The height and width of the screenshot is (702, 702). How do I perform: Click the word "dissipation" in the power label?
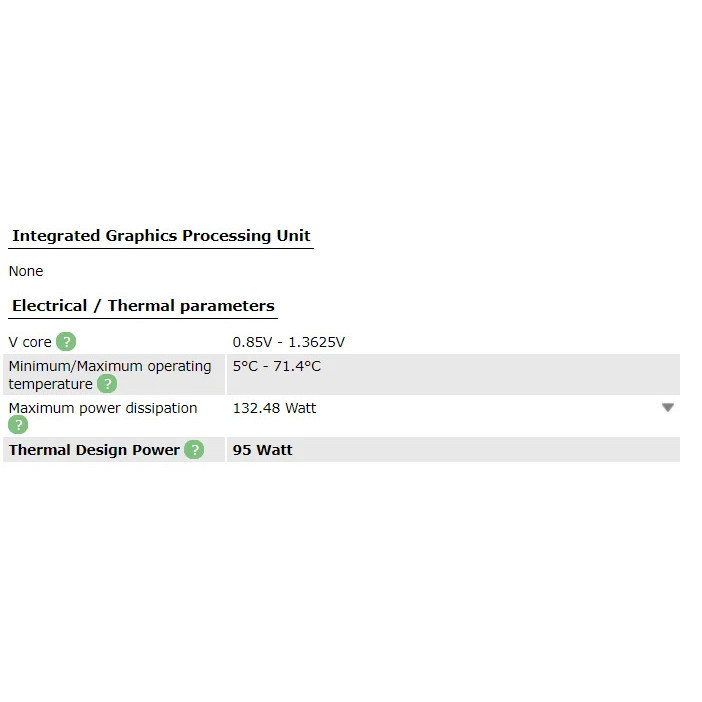[x=159, y=408]
